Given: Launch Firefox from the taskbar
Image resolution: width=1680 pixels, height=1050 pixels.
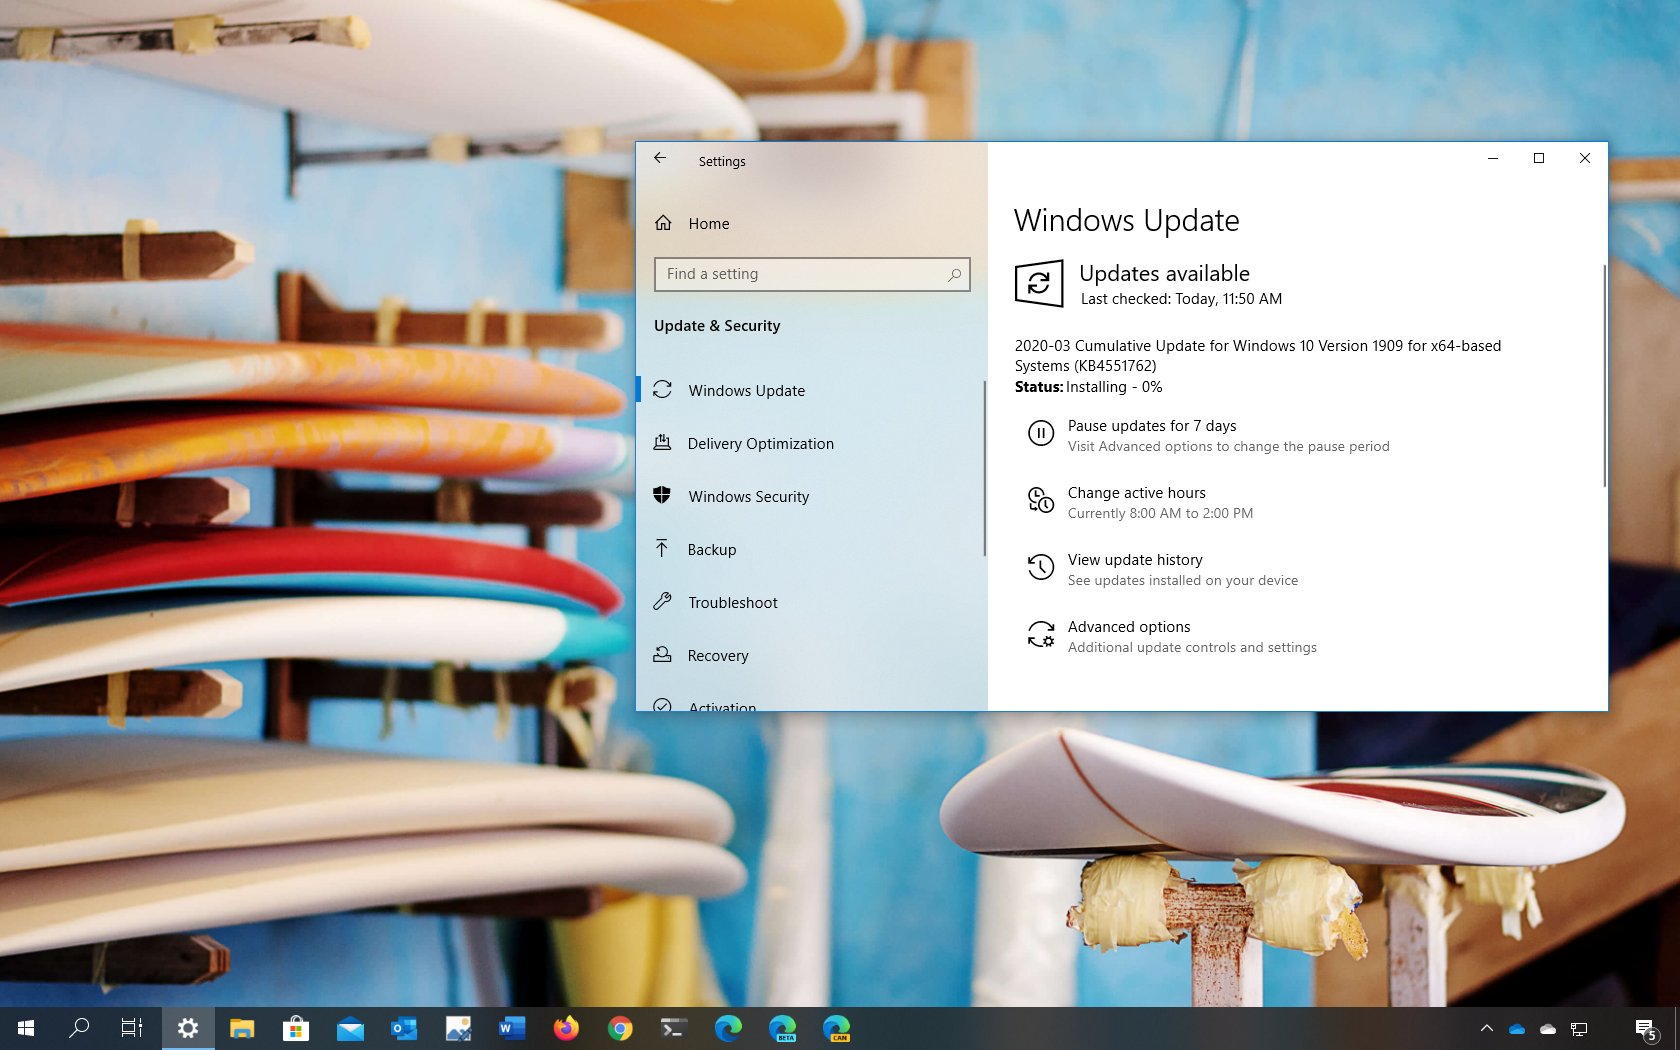Looking at the screenshot, I should pos(566,1028).
